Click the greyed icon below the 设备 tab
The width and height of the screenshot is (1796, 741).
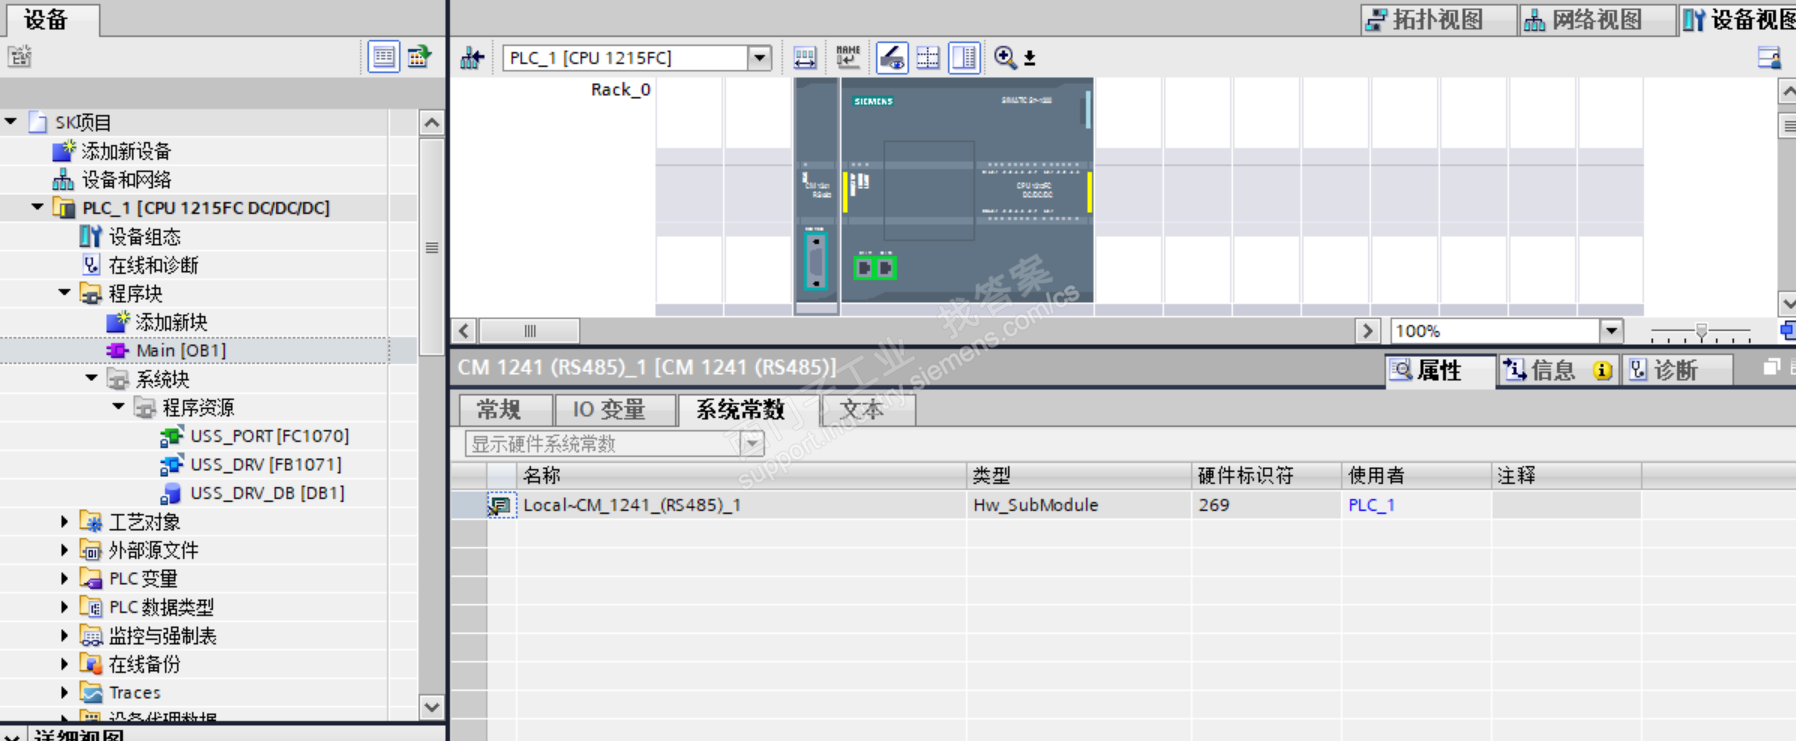20,57
